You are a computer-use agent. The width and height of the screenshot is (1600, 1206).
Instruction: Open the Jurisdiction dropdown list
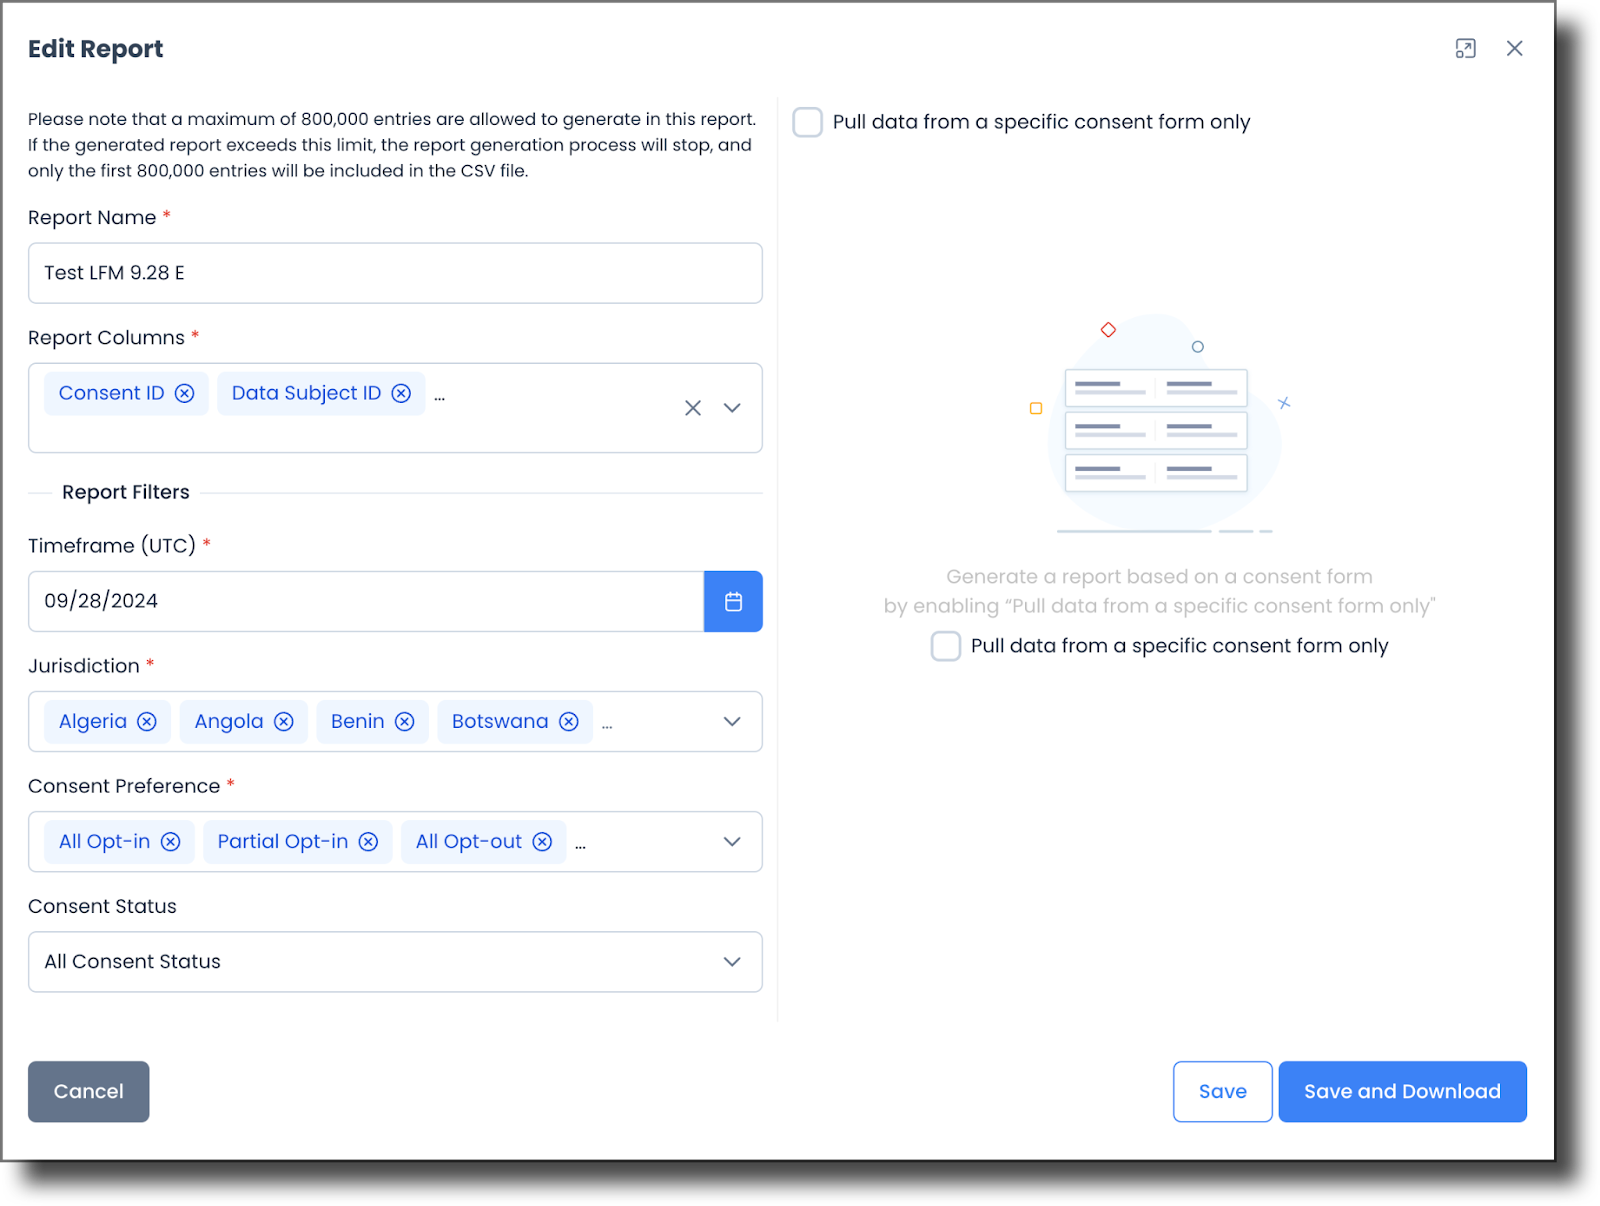[x=732, y=721]
